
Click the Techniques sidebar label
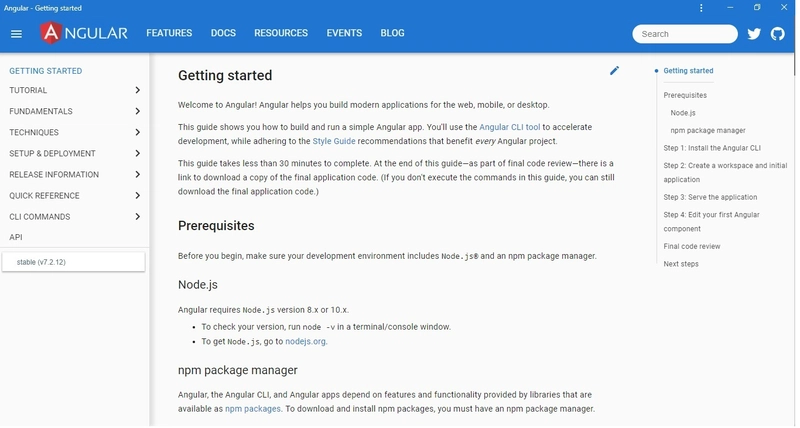coord(34,133)
